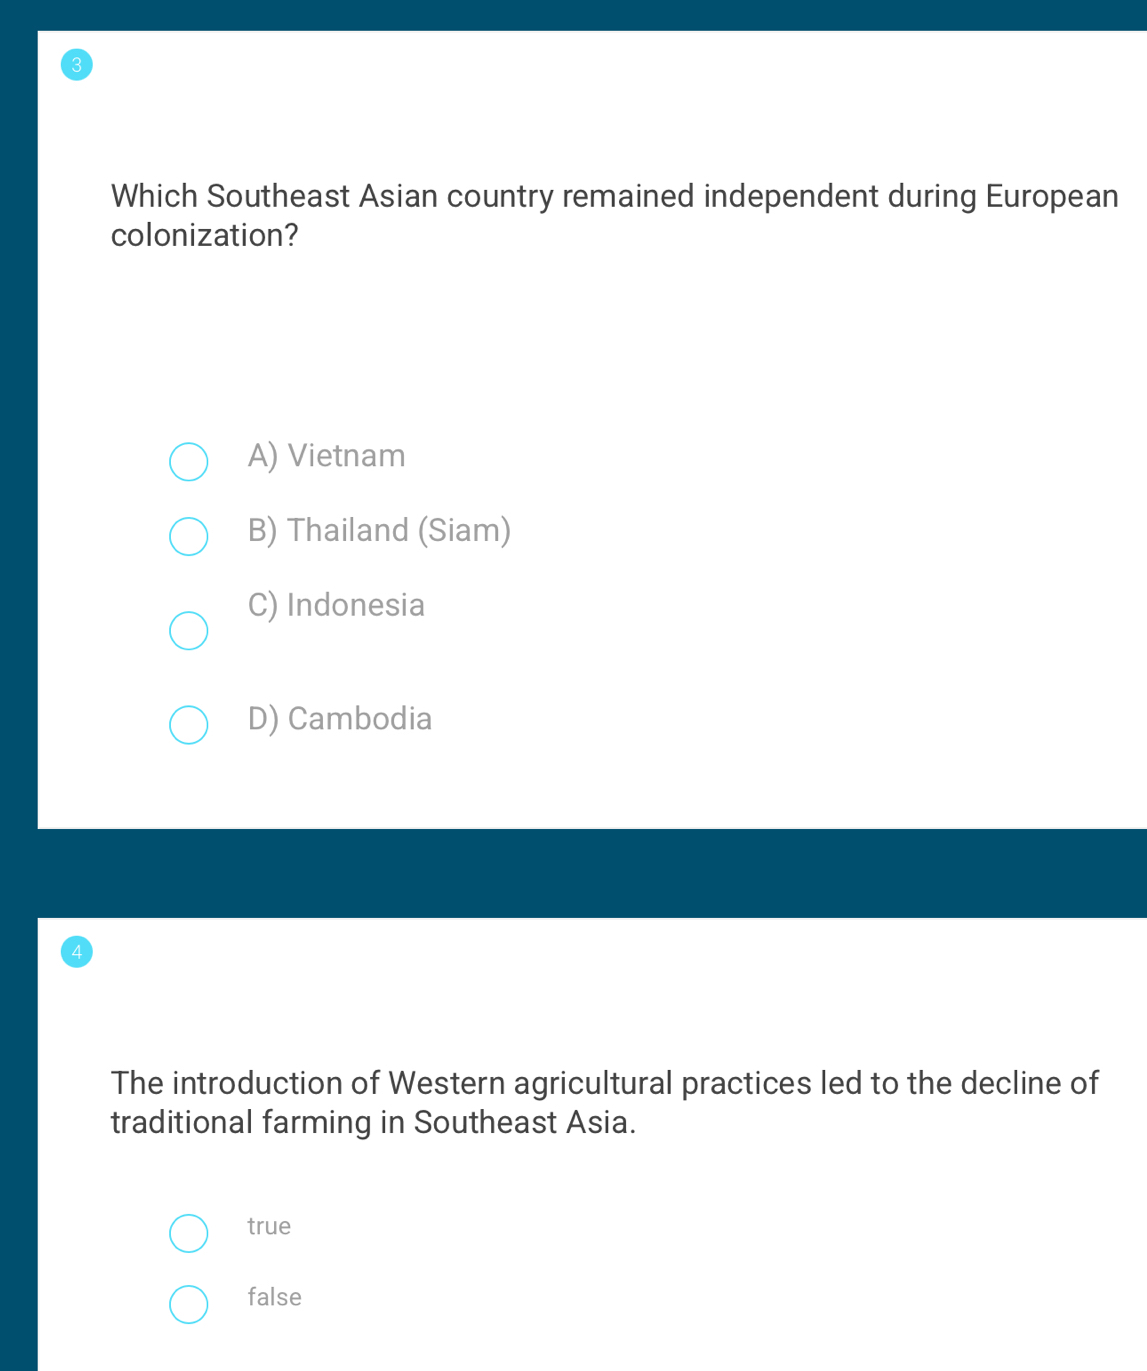Click the 'C) Indonesia' answer label
1147x1371 pixels.
click(336, 605)
